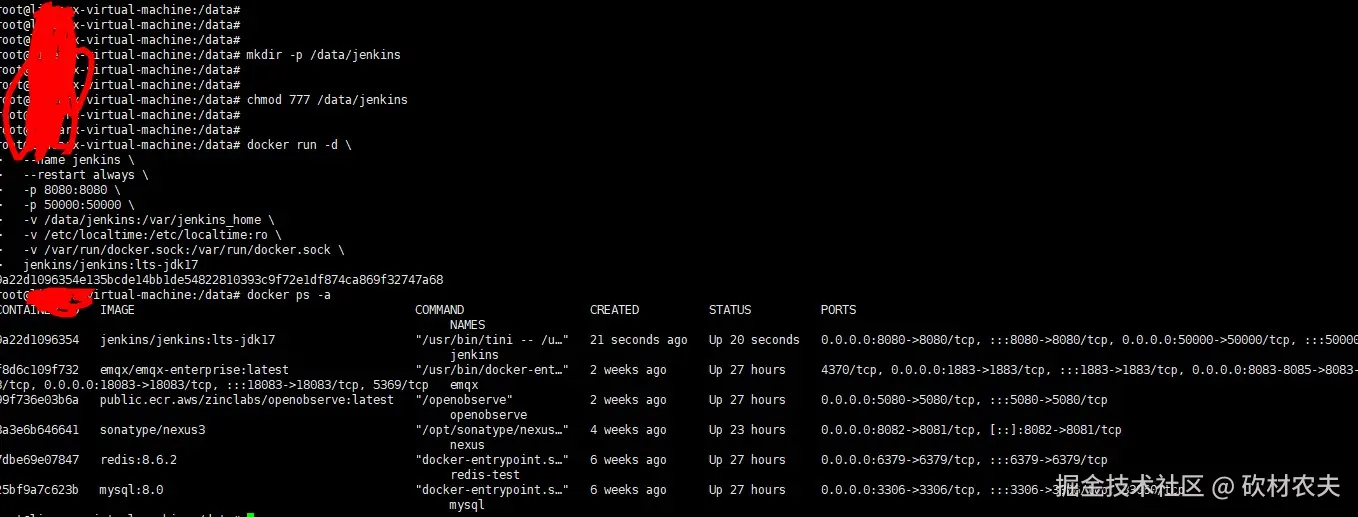Click the '/data/jenkins:/var/jenkins_home' volume line
This screenshot has height=517, width=1358.
click(149, 220)
